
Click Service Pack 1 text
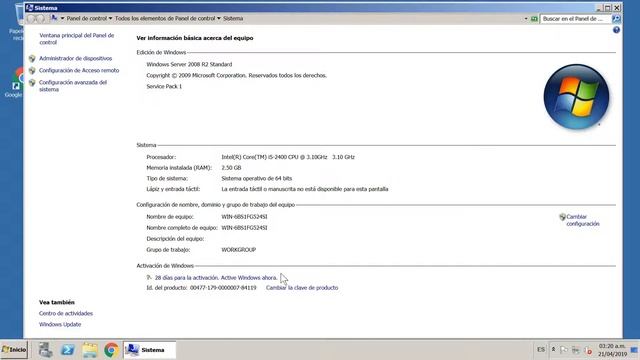164,86
